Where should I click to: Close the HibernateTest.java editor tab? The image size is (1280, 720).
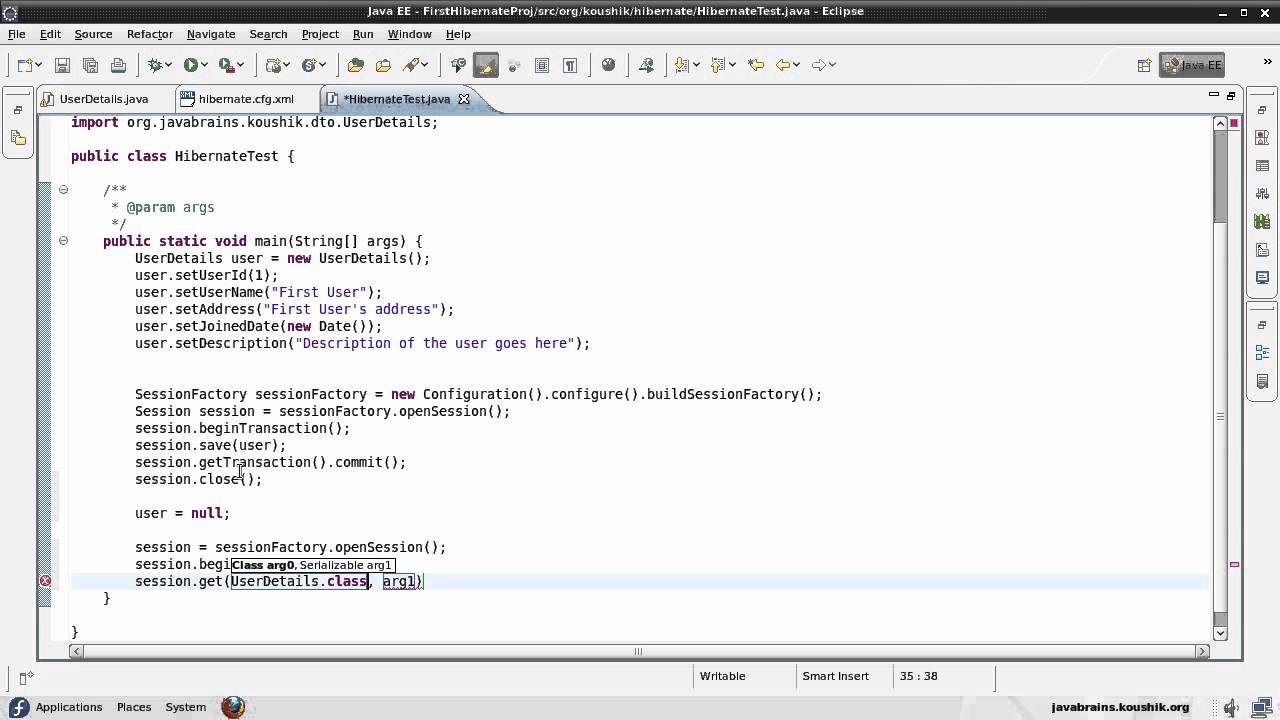[x=464, y=99]
